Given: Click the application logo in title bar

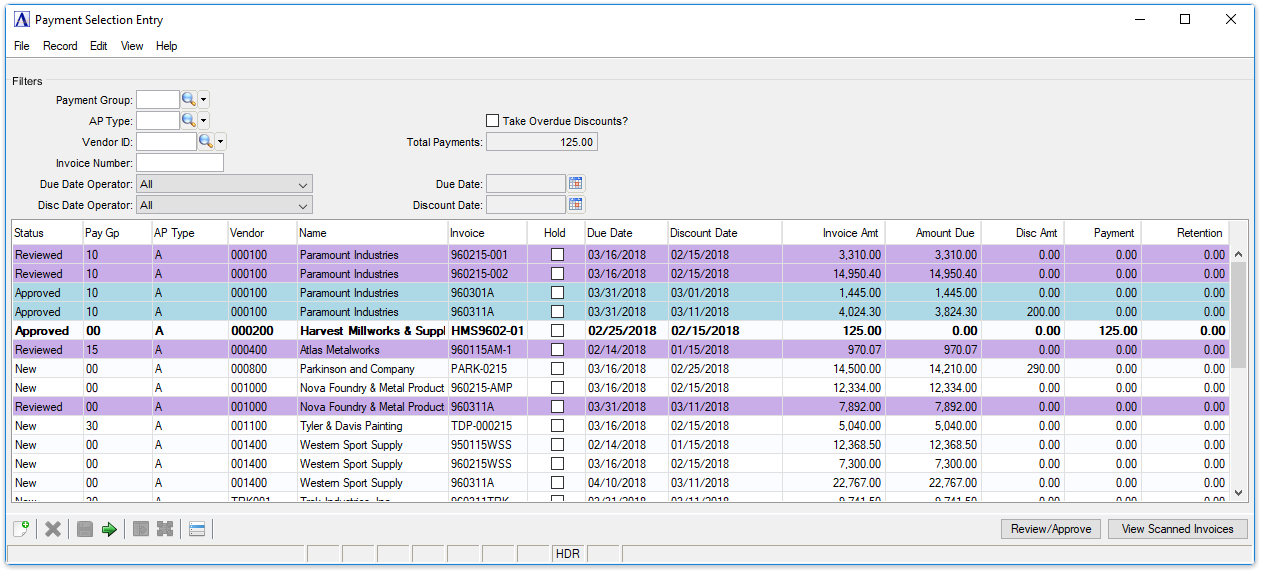Looking at the screenshot, I should click(22, 19).
